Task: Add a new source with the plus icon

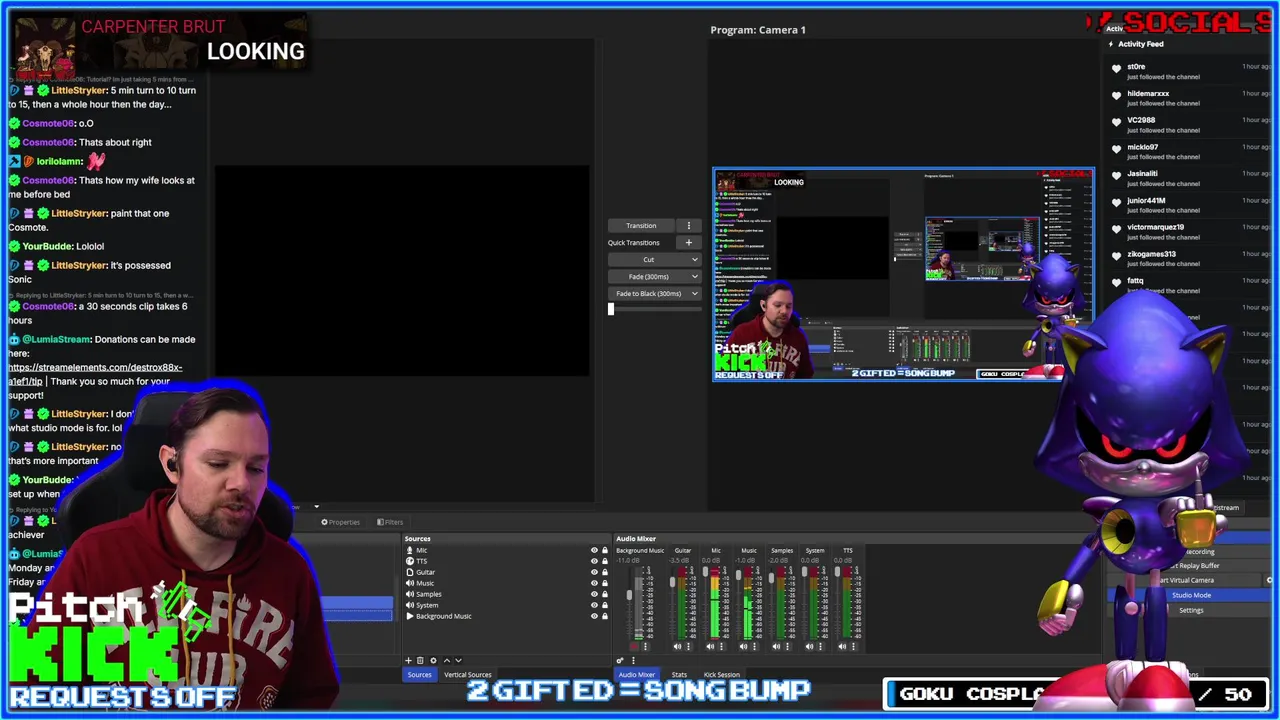Action: pyautogui.click(x=408, y=660)
